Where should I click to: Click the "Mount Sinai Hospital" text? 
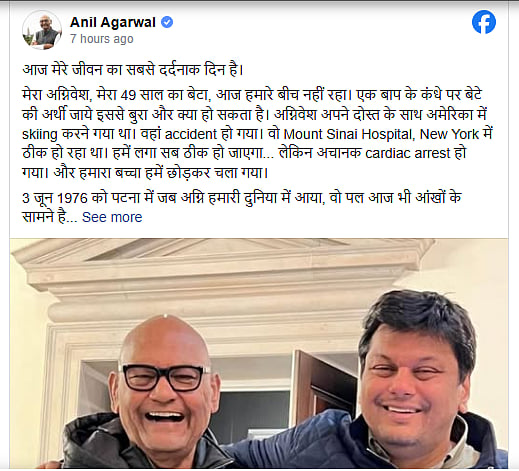coord(348,134)
